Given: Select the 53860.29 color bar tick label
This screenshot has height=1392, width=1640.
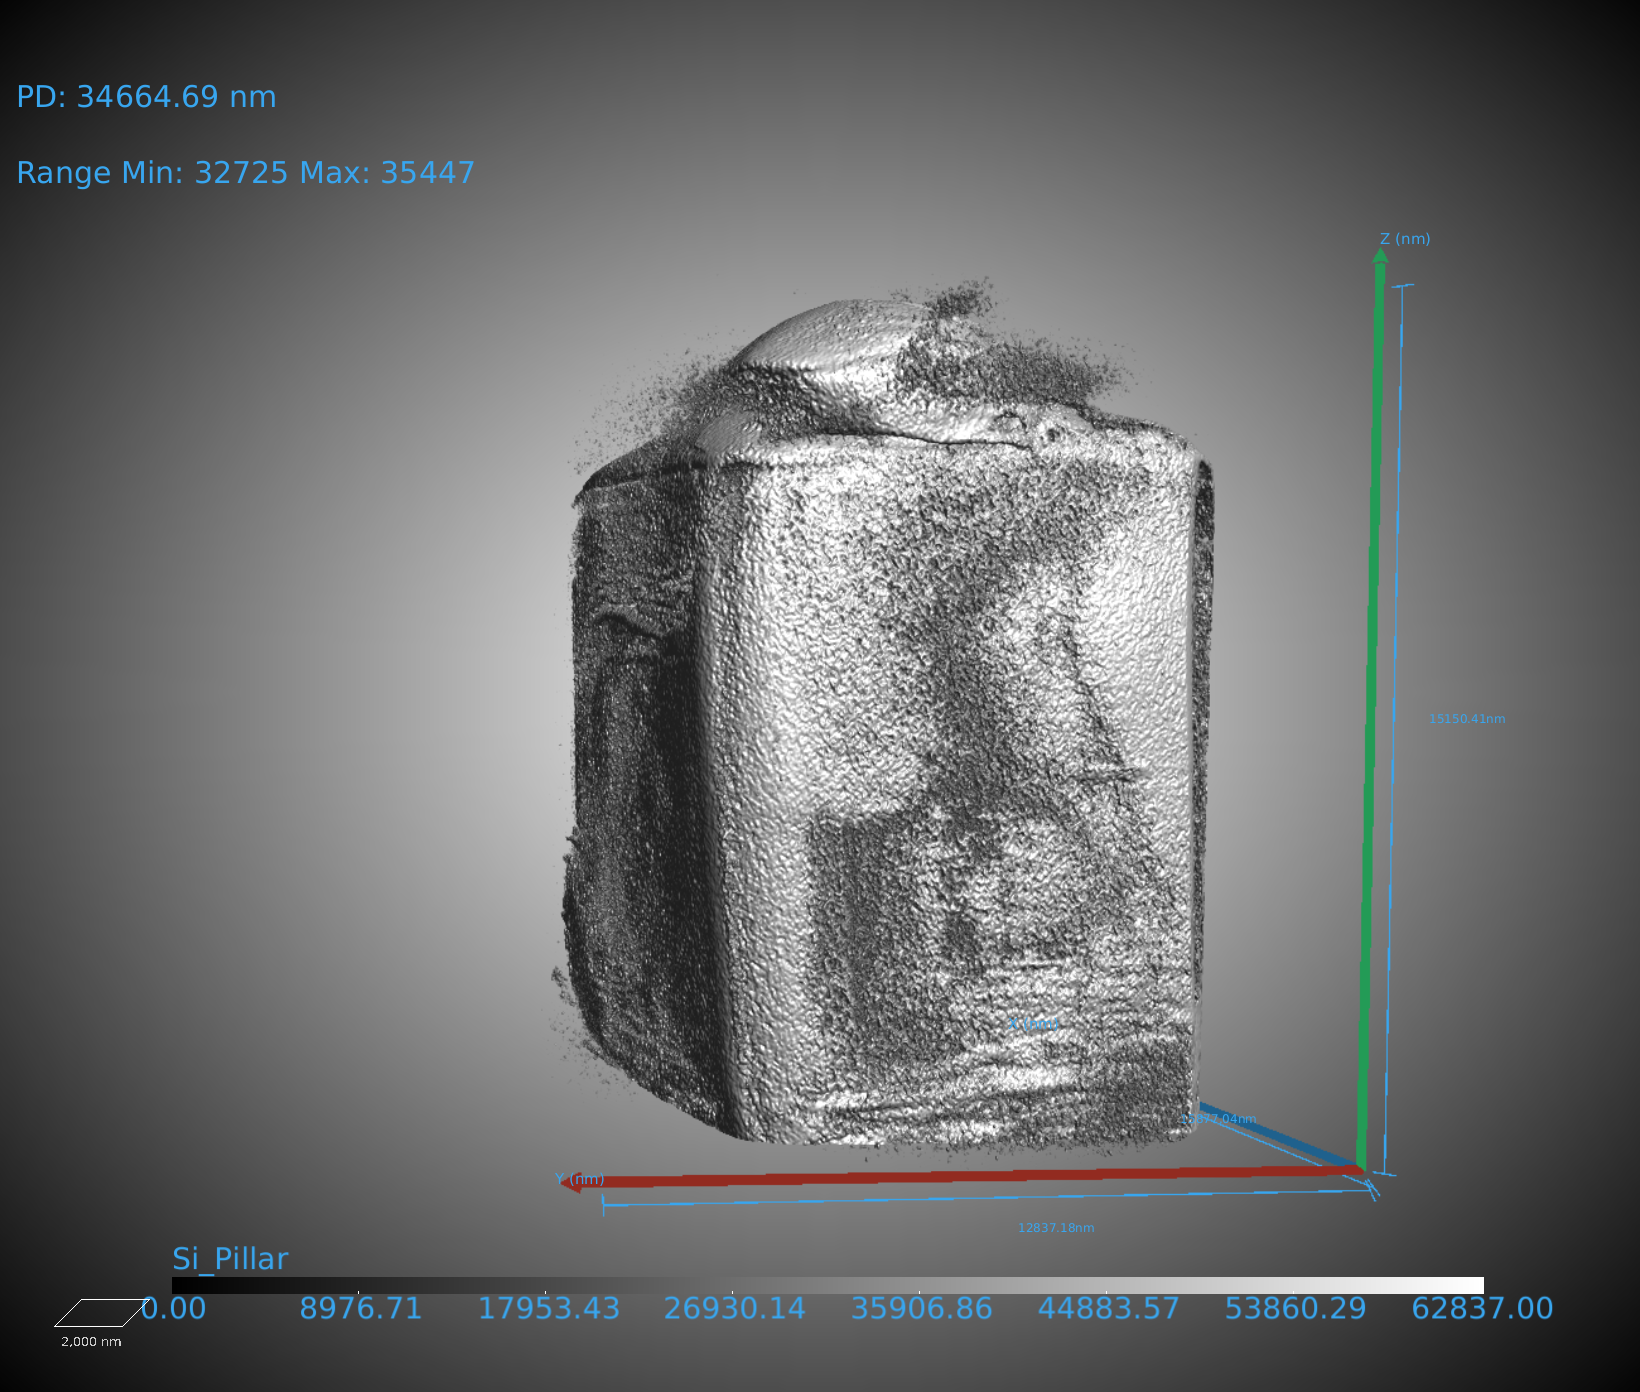Looking at the screenshot, I should [x=1296, y=1309].
